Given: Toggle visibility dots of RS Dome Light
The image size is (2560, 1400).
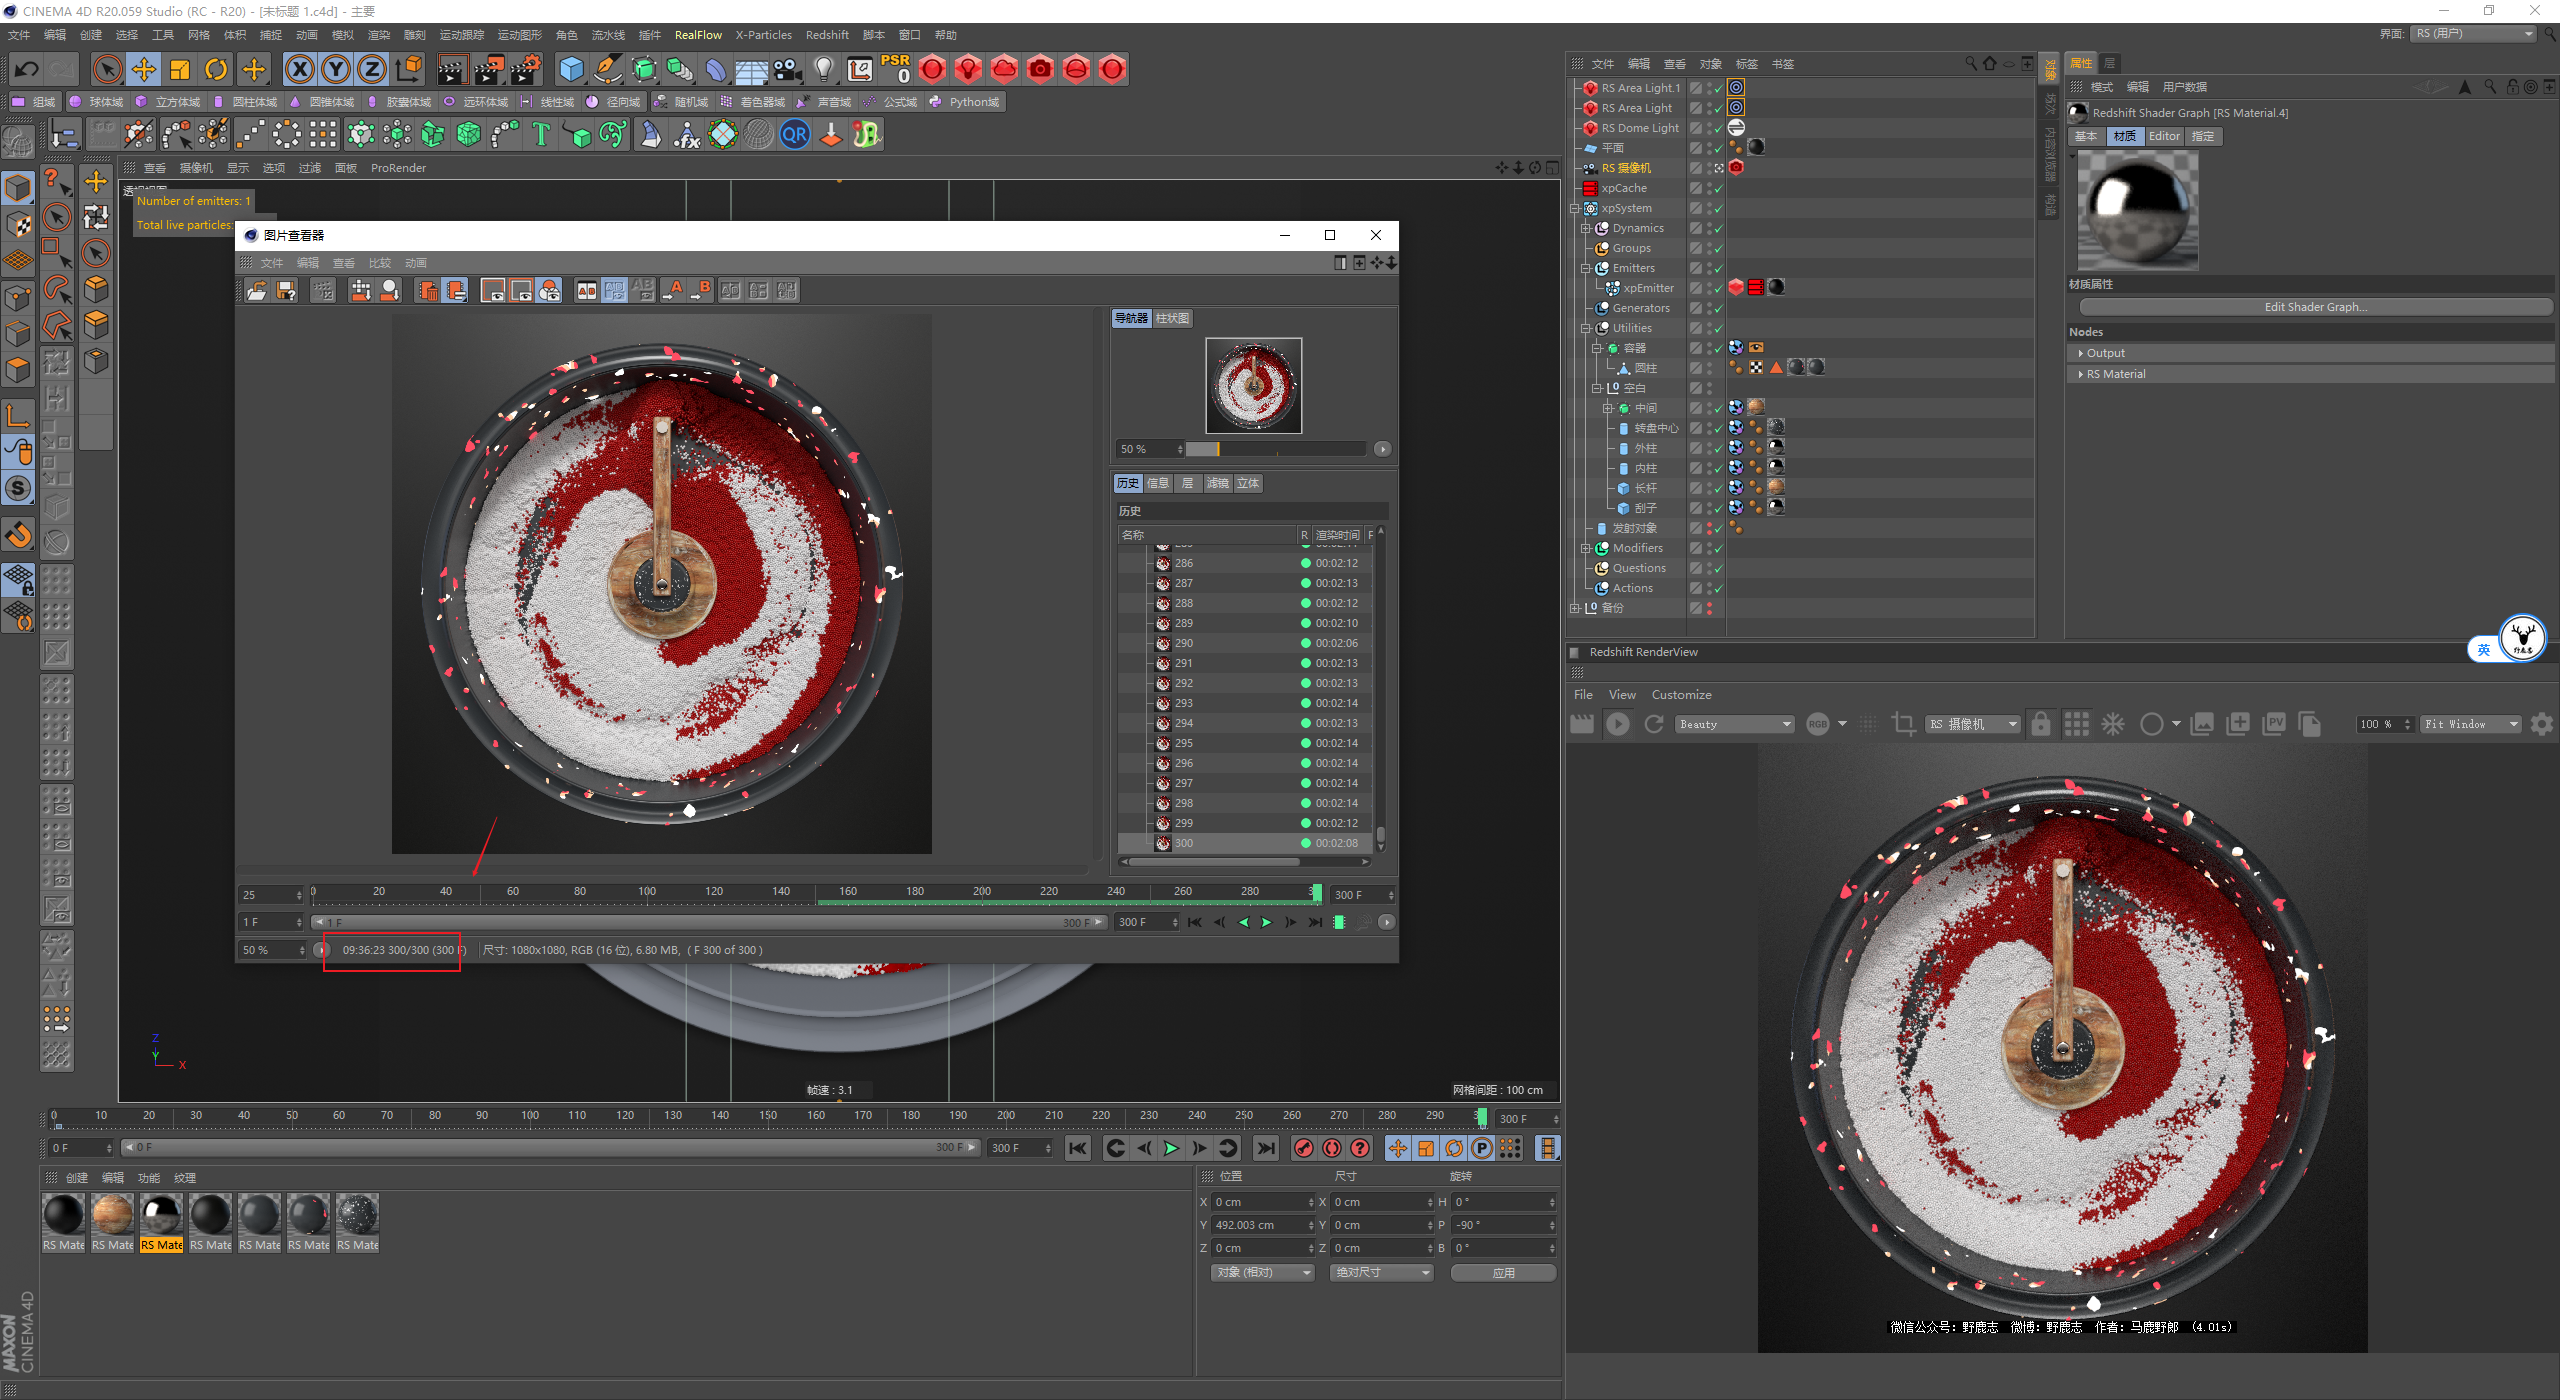Looking at the screenshot, I should click(x=1709, y=128).
